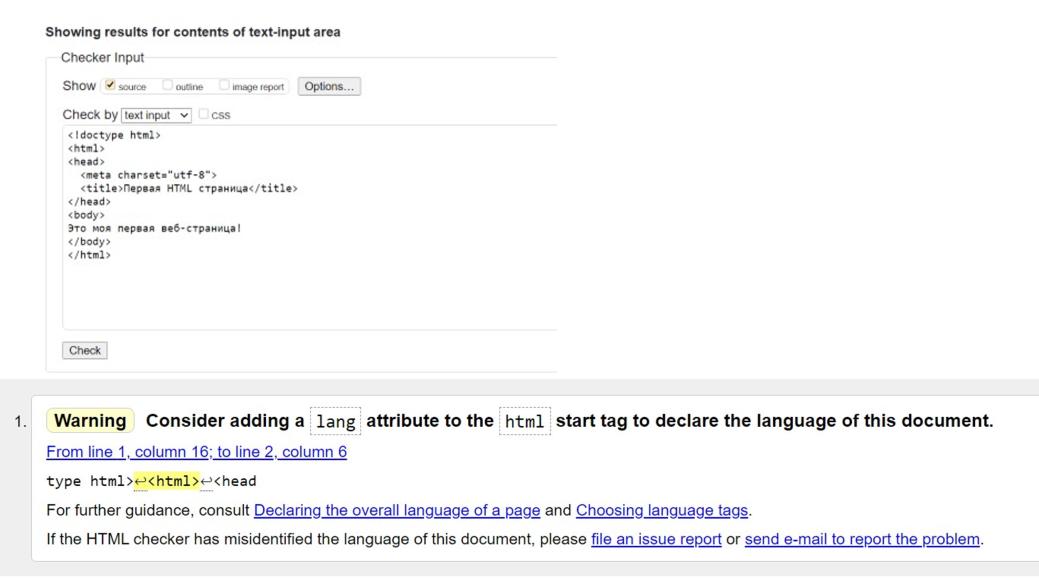1039x584 pixels.
Task: Click the yellow Warning badge
Action: click(90, 421)
